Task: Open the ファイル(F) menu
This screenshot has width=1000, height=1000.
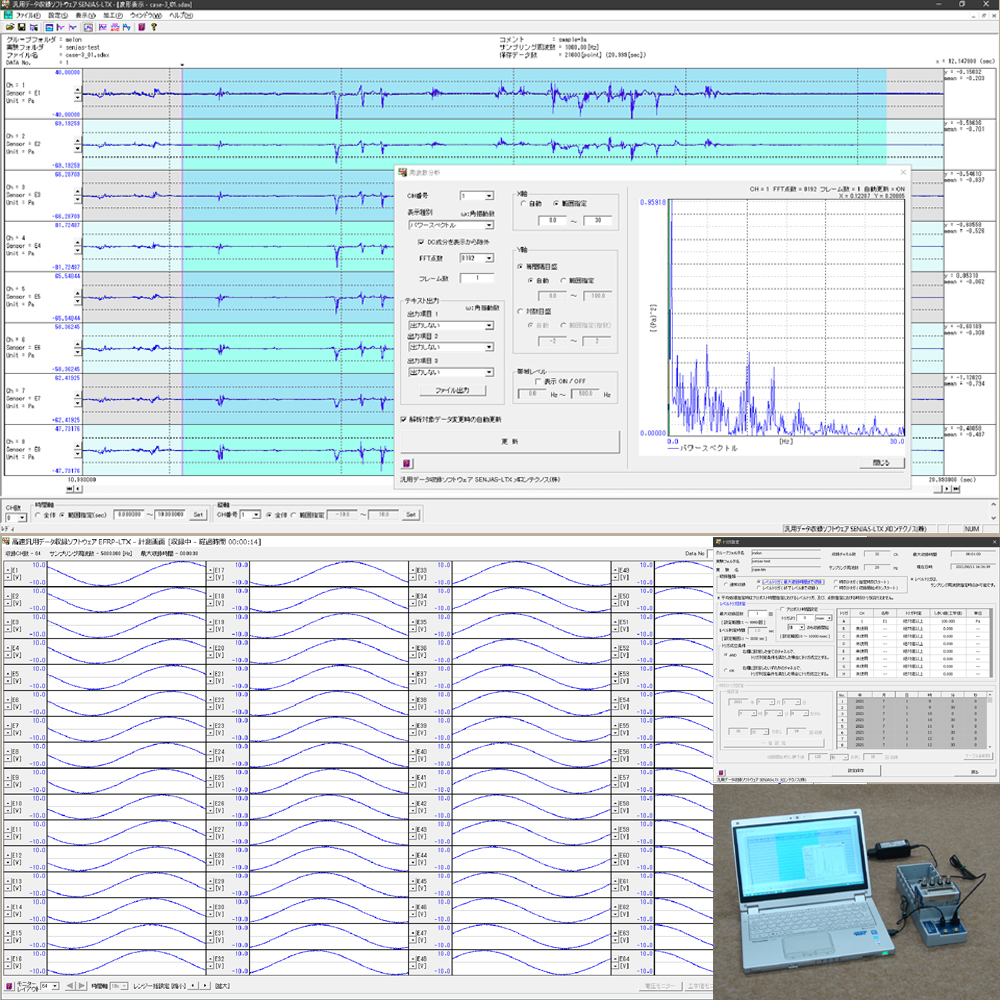Action: 27,15
